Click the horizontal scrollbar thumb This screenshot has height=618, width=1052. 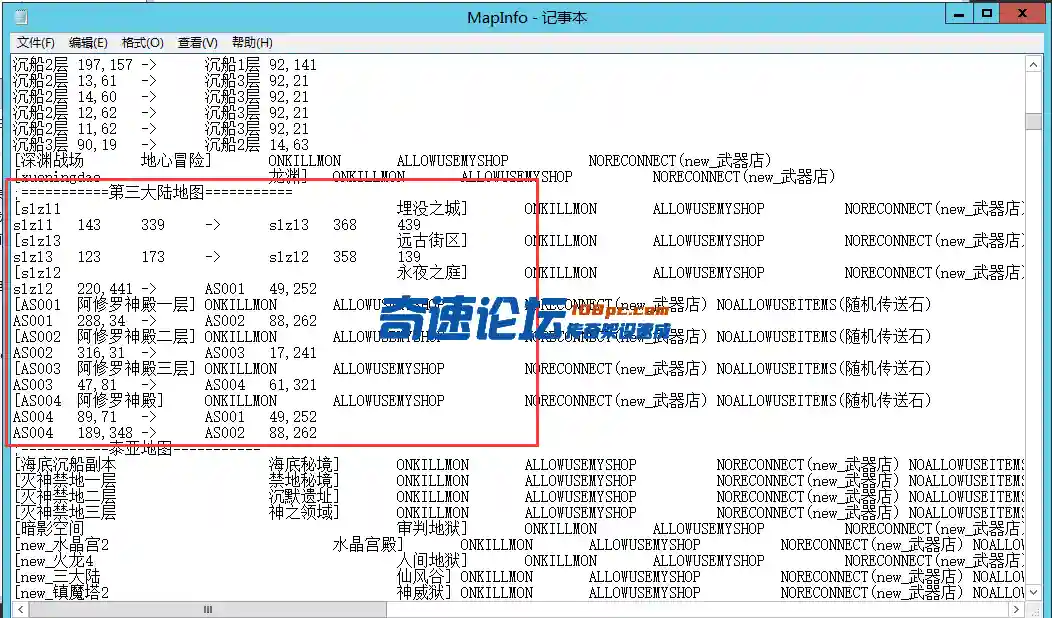coord(208,609)
